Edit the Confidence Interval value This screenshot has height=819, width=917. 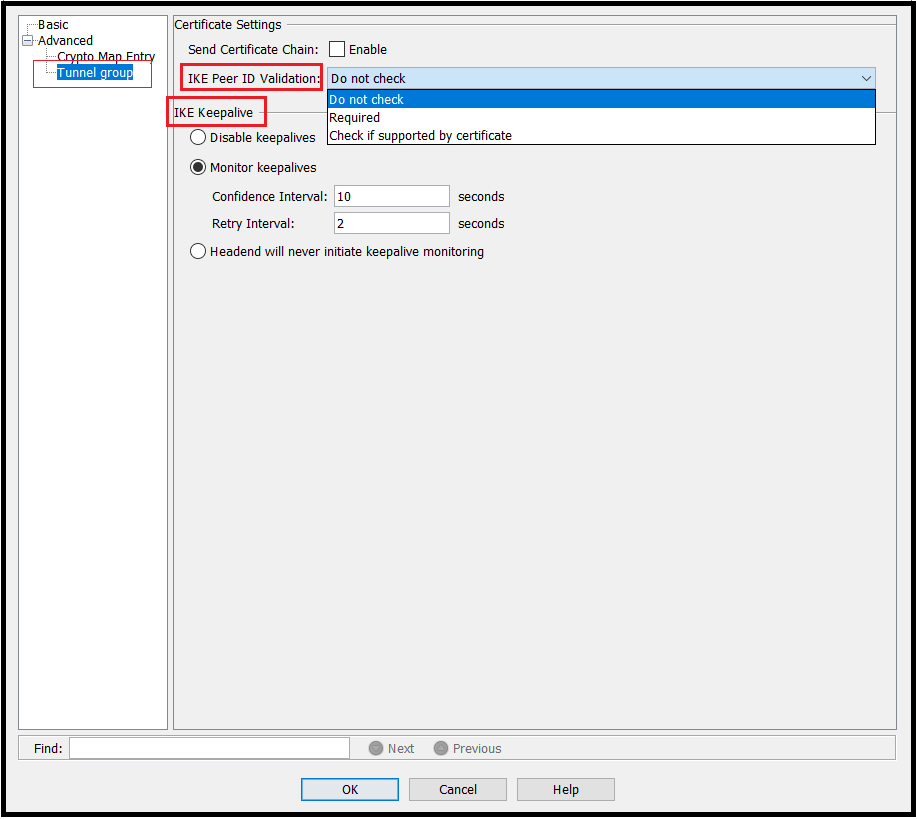tap(391, 196)
